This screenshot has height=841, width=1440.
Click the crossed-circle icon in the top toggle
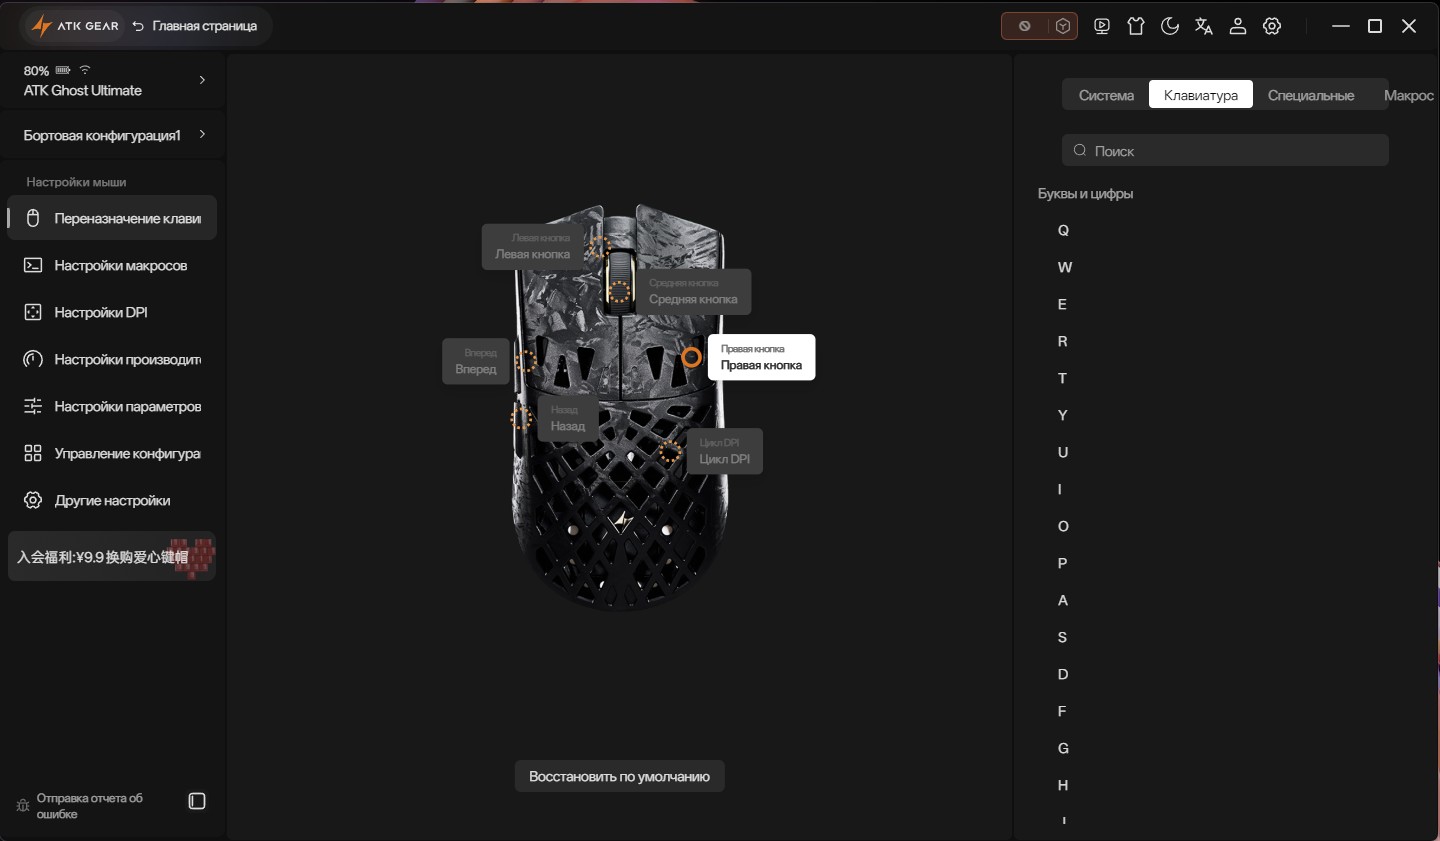(x=1024, y=26)
